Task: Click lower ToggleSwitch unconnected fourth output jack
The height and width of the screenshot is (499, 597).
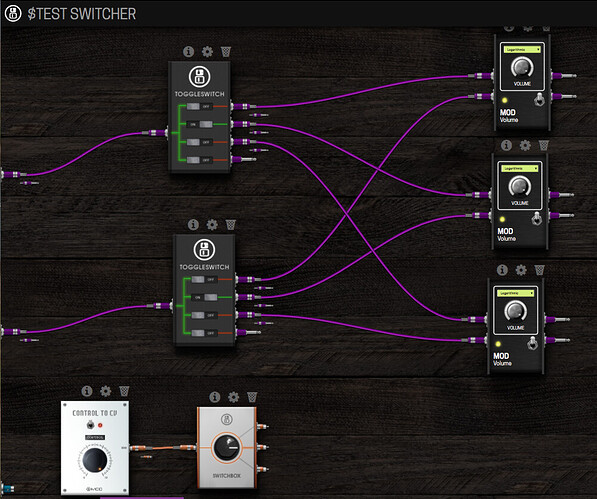Action: coord(248,332)
